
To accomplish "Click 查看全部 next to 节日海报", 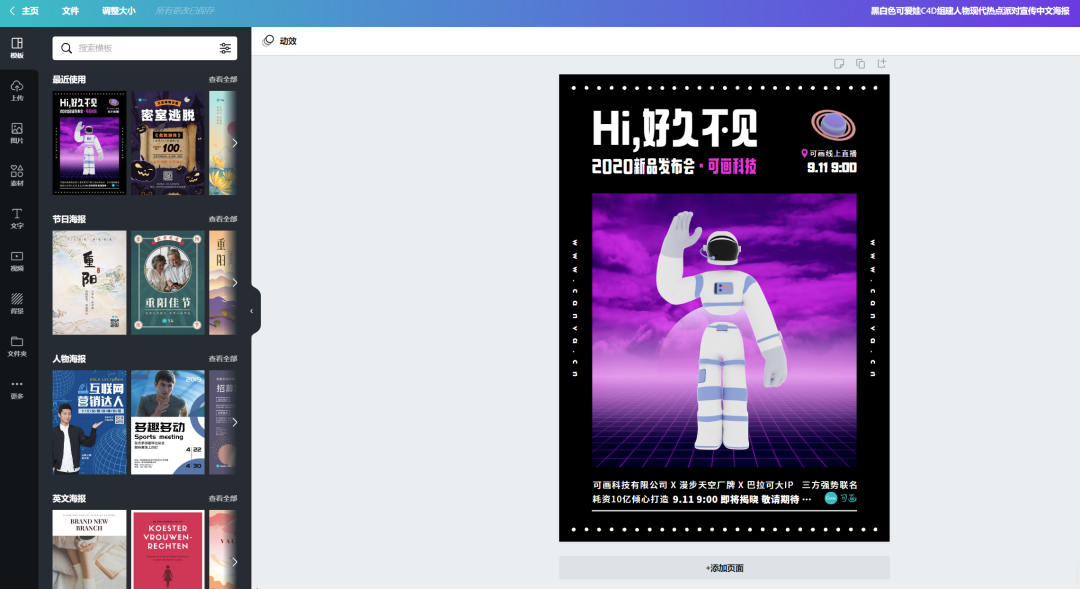I will pyautogui.click(x=223, y=219).
